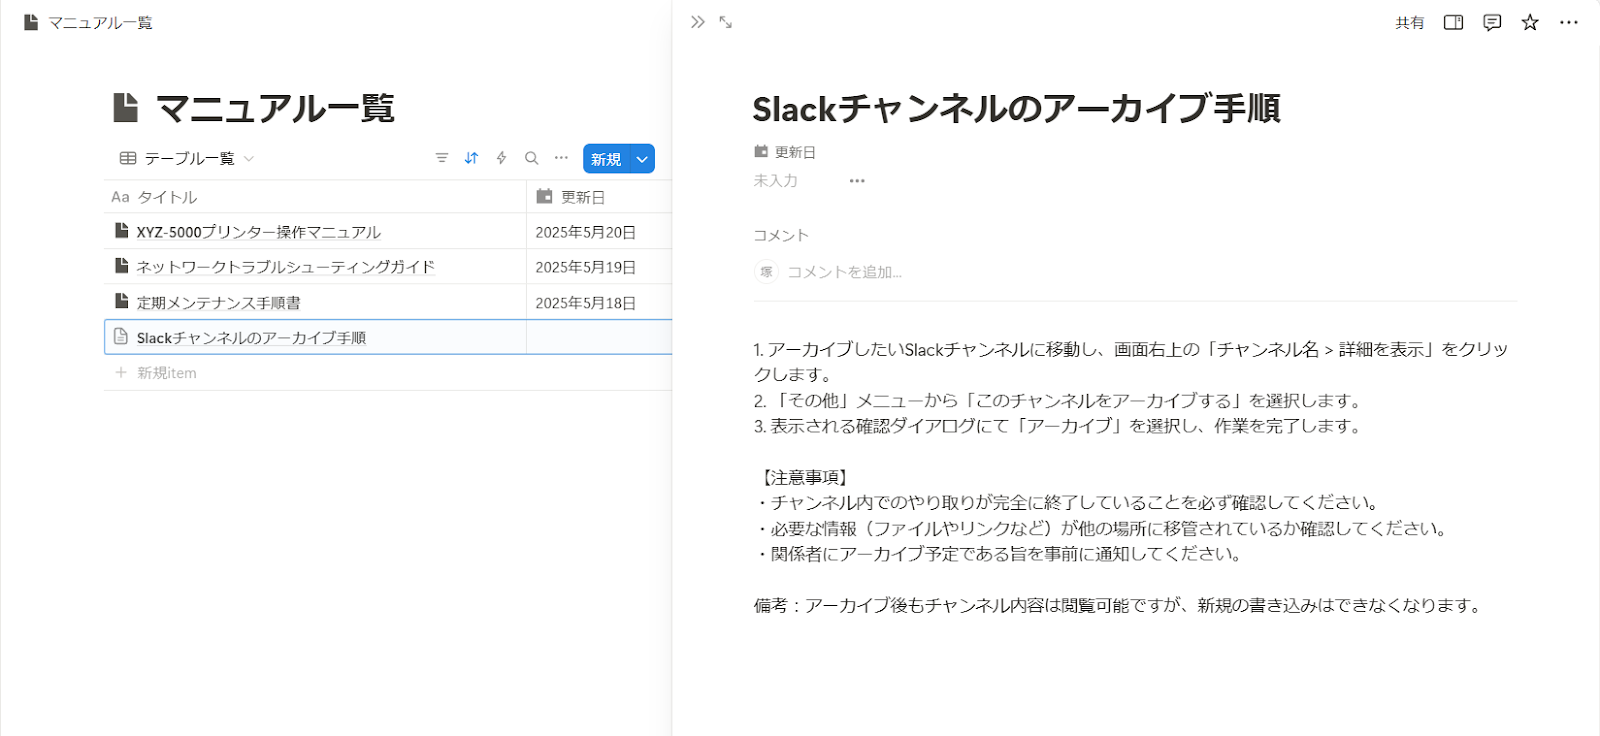
Task: Click the 2025年5月18日 date cell
Action: point(599,302)
